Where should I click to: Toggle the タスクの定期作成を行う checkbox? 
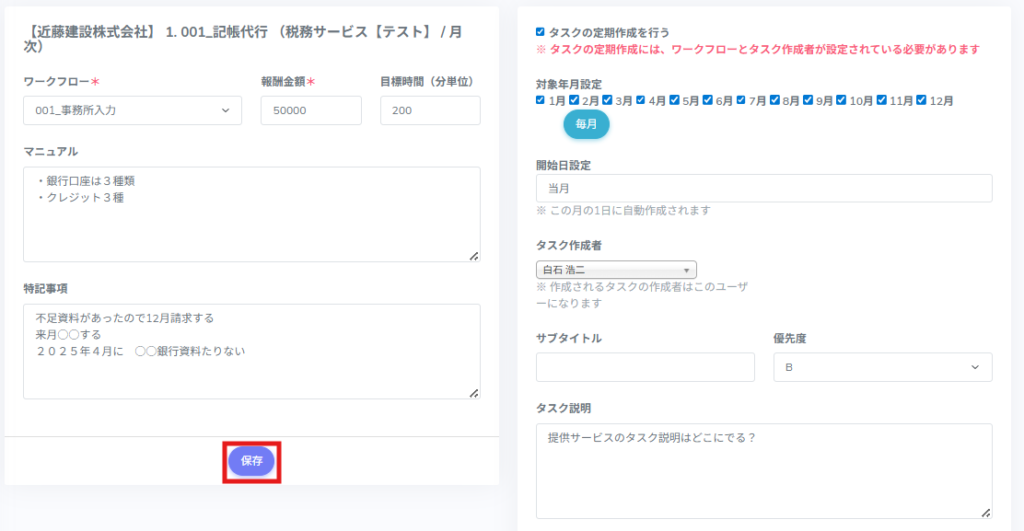(541, 32)
